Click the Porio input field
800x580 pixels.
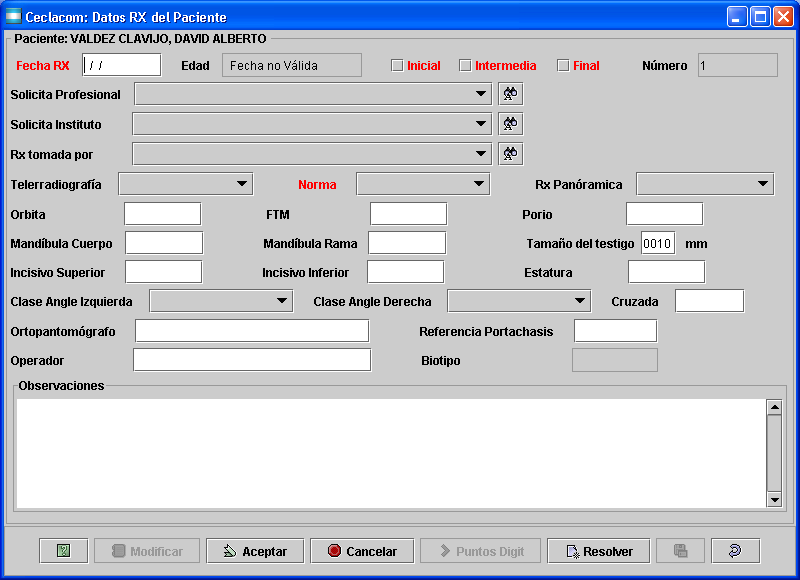click(x=665, y=214)
